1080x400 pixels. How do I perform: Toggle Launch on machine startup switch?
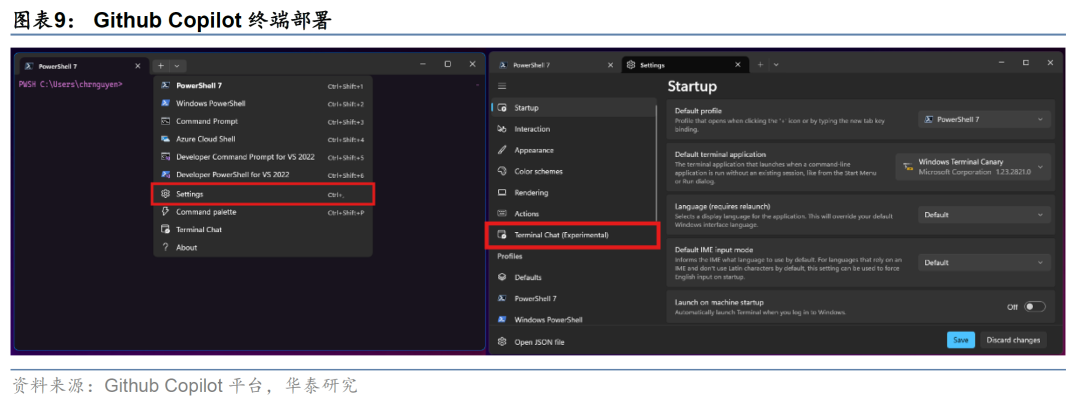click(x=1034, y=307)
